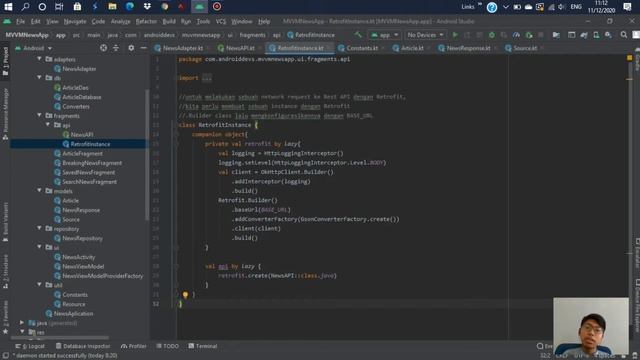The height and width of the screenshot is (360, 640).
Task: Click Attach Debugger to Android Process icon
Action: 529,35
